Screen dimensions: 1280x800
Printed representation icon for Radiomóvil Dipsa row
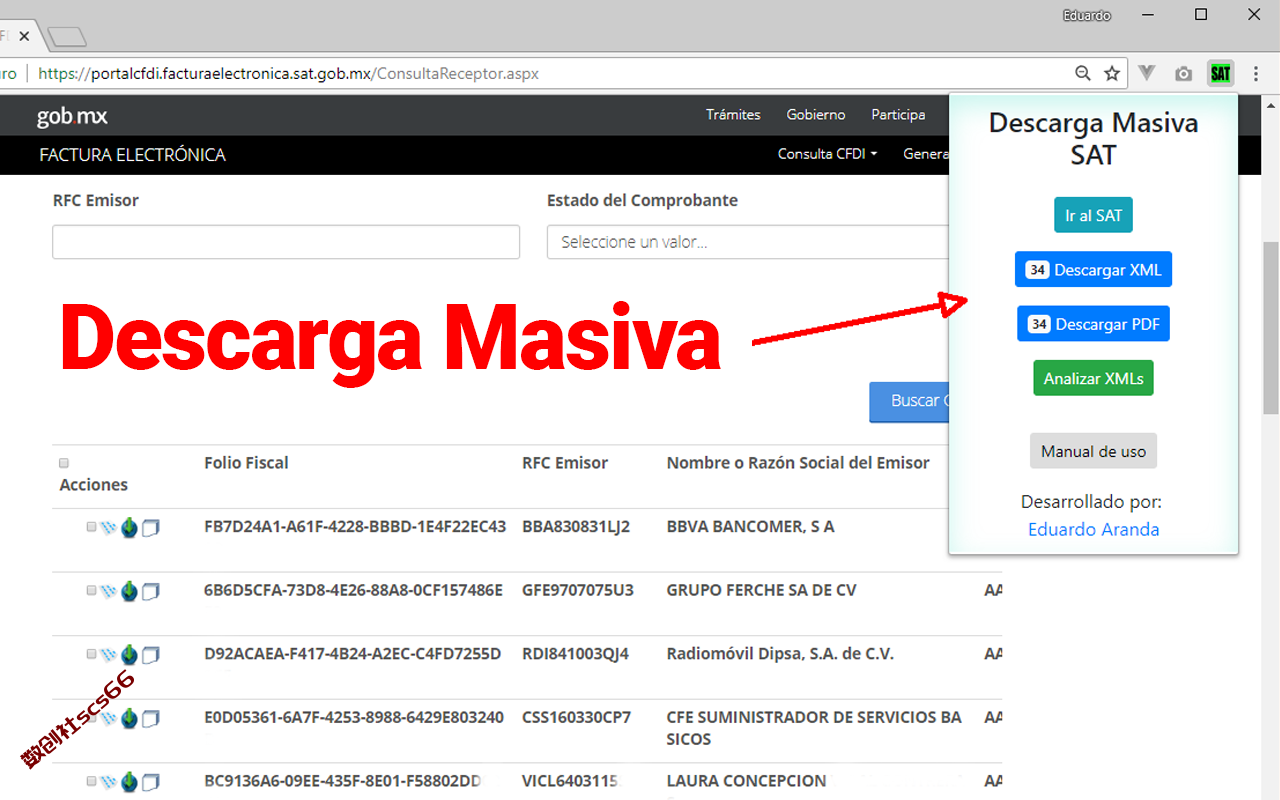(150, 655)
